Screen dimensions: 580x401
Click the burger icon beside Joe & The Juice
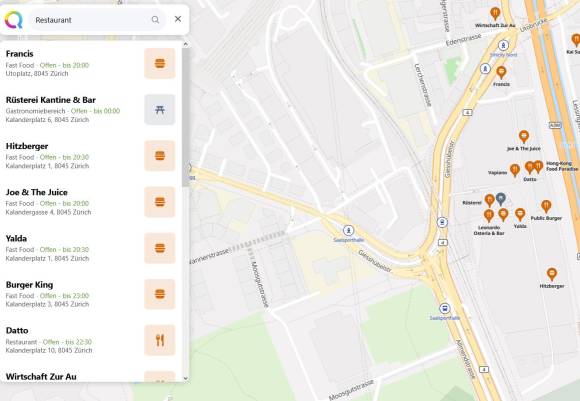pos(160,202)
